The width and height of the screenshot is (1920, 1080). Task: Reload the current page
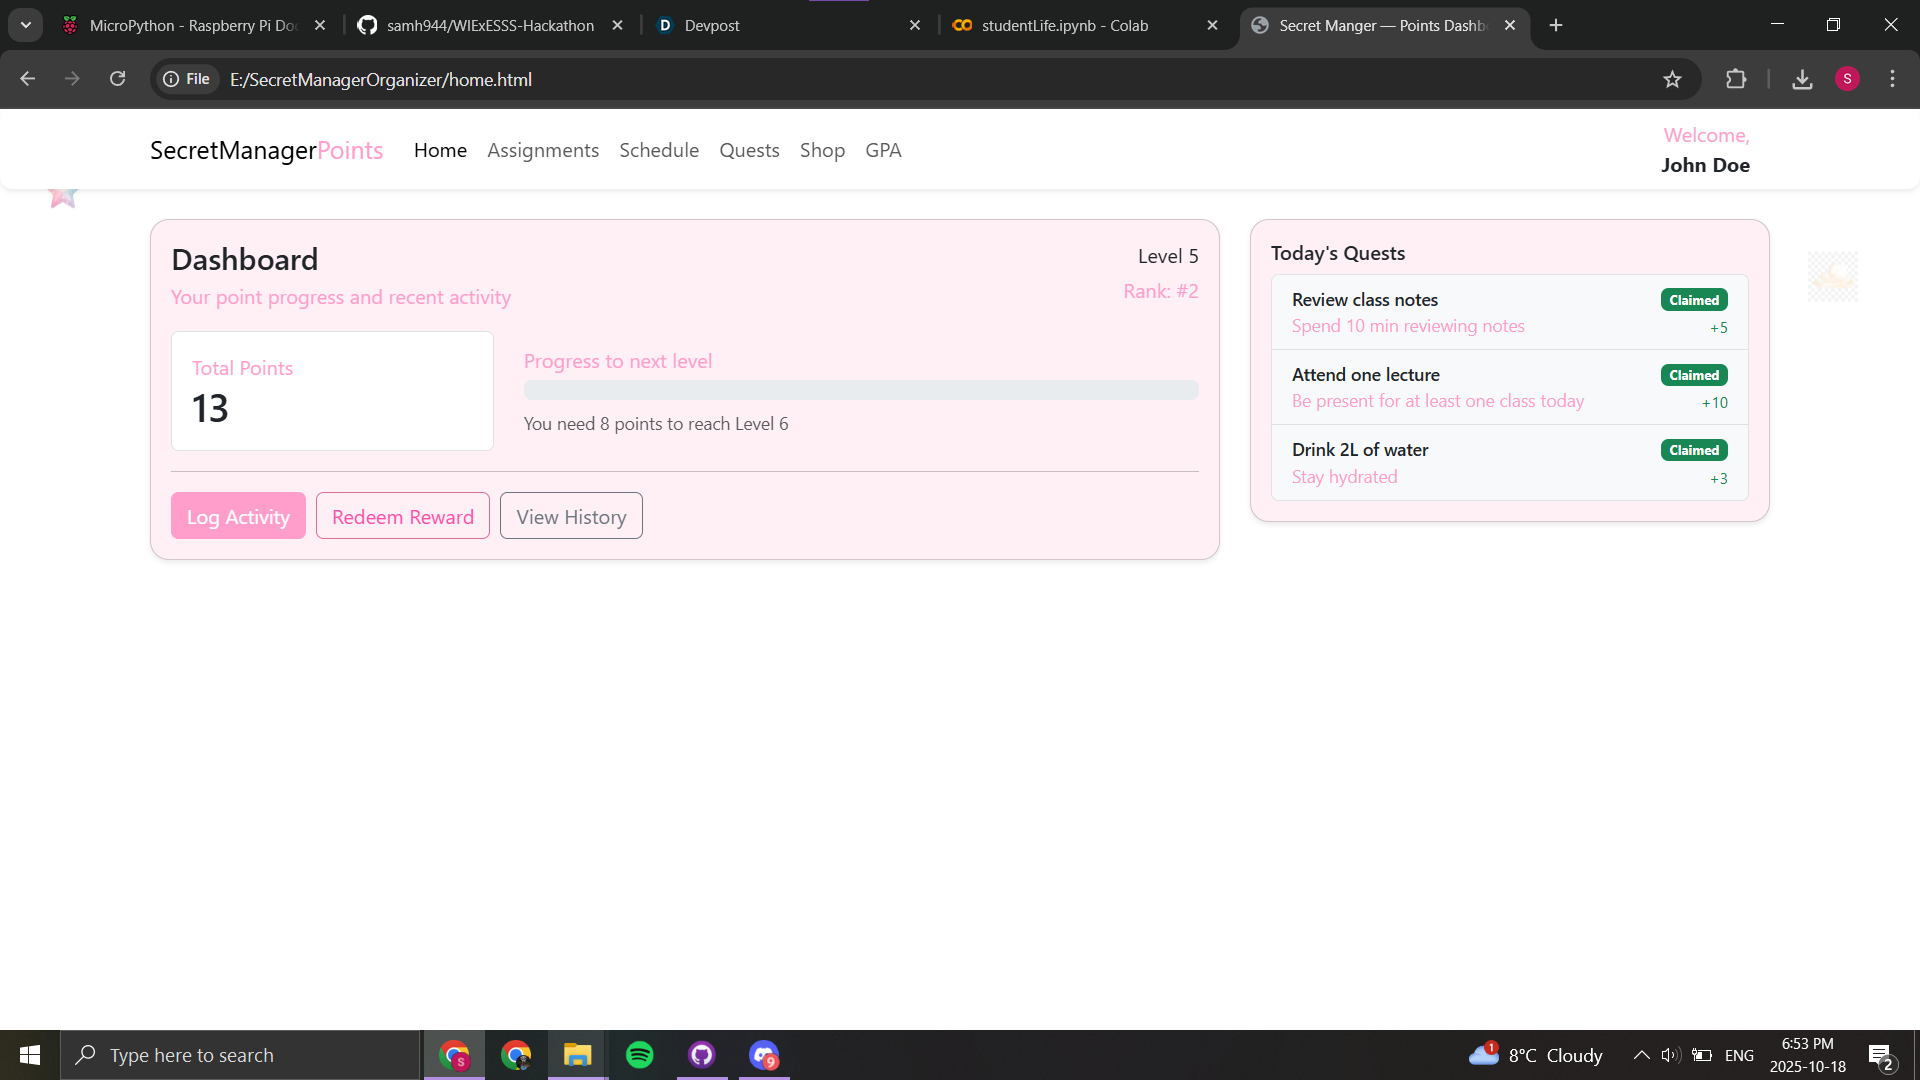[117, 79]
